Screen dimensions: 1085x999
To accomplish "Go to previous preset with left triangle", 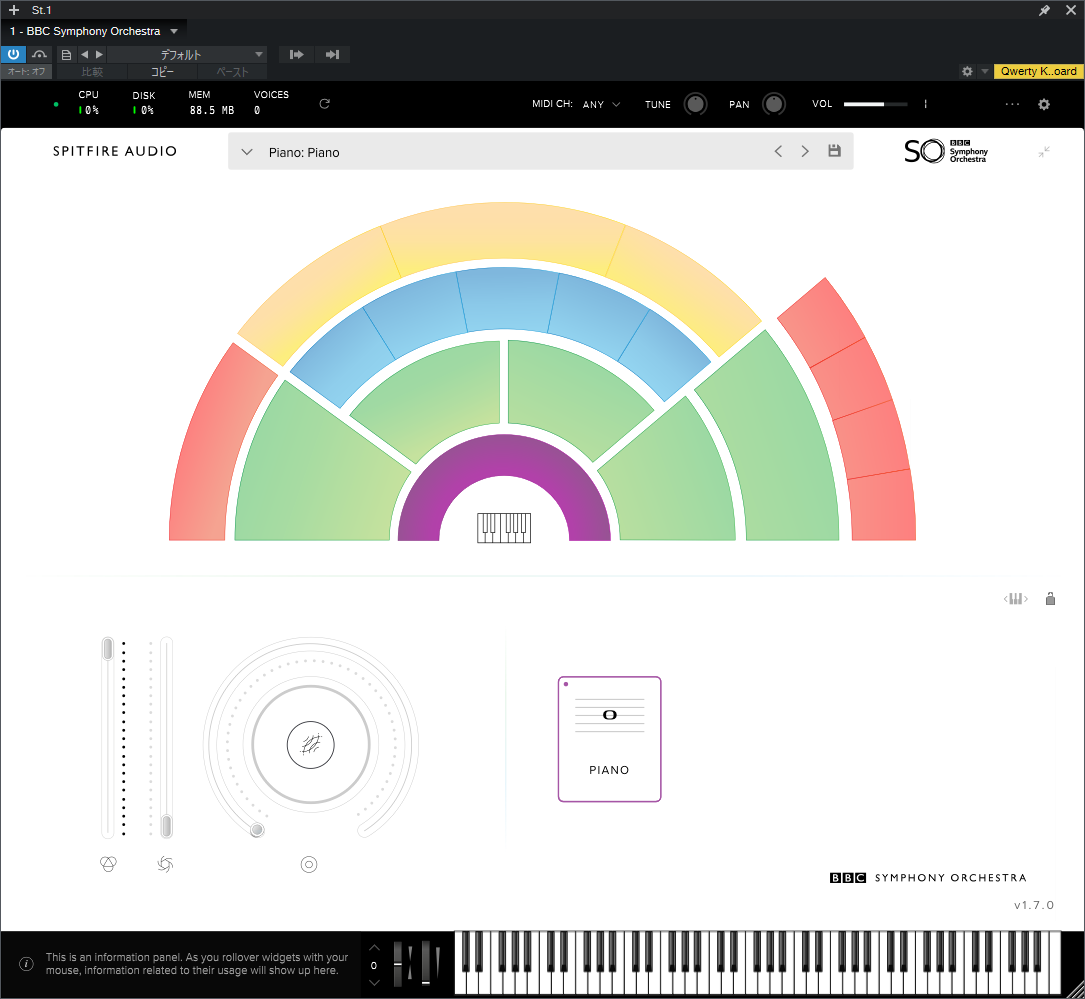I will tap(84, 55).
